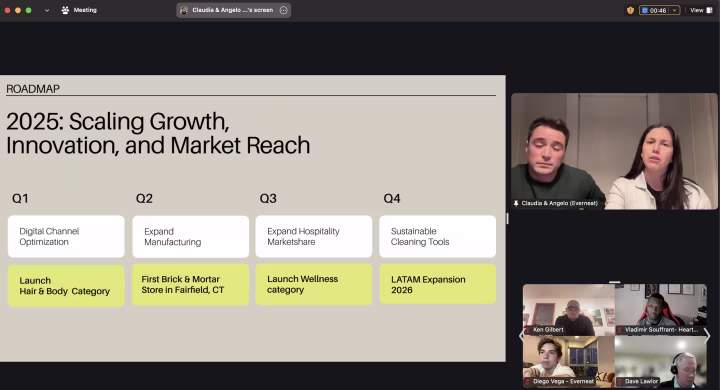
Task: Click Dave Lawlor's muted microphone icon
Action: 620,381
